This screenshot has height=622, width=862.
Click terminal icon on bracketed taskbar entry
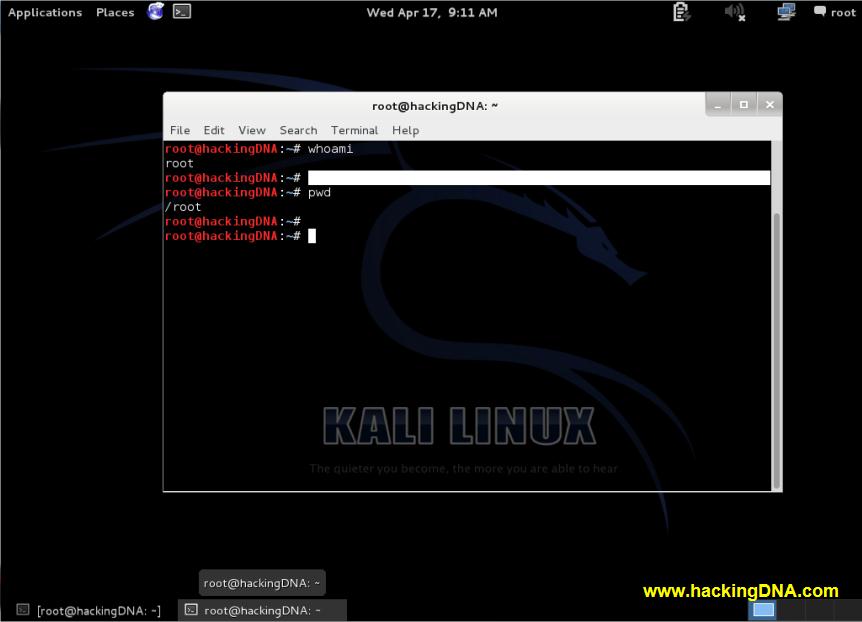point(23,609)
